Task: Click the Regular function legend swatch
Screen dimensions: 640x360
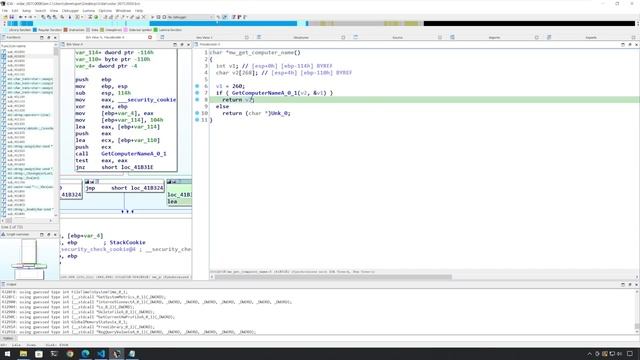Action: click(35, 30)
